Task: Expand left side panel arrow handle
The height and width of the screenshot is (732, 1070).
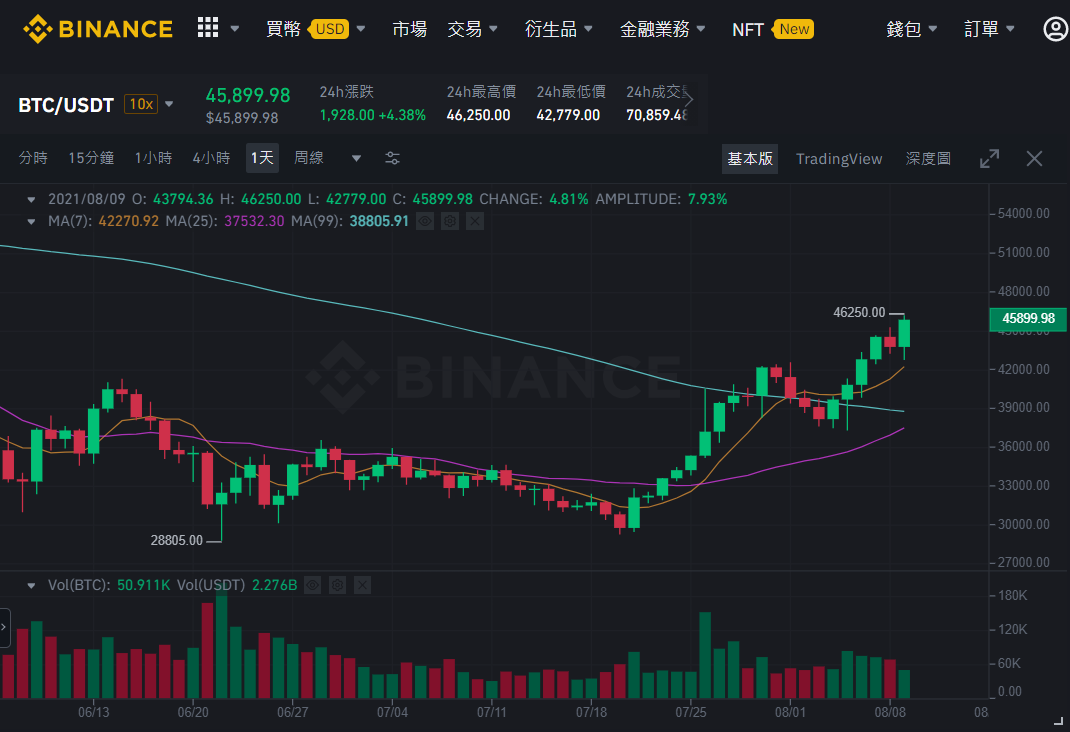Action: pyautogui.click(x=4, y=627)
